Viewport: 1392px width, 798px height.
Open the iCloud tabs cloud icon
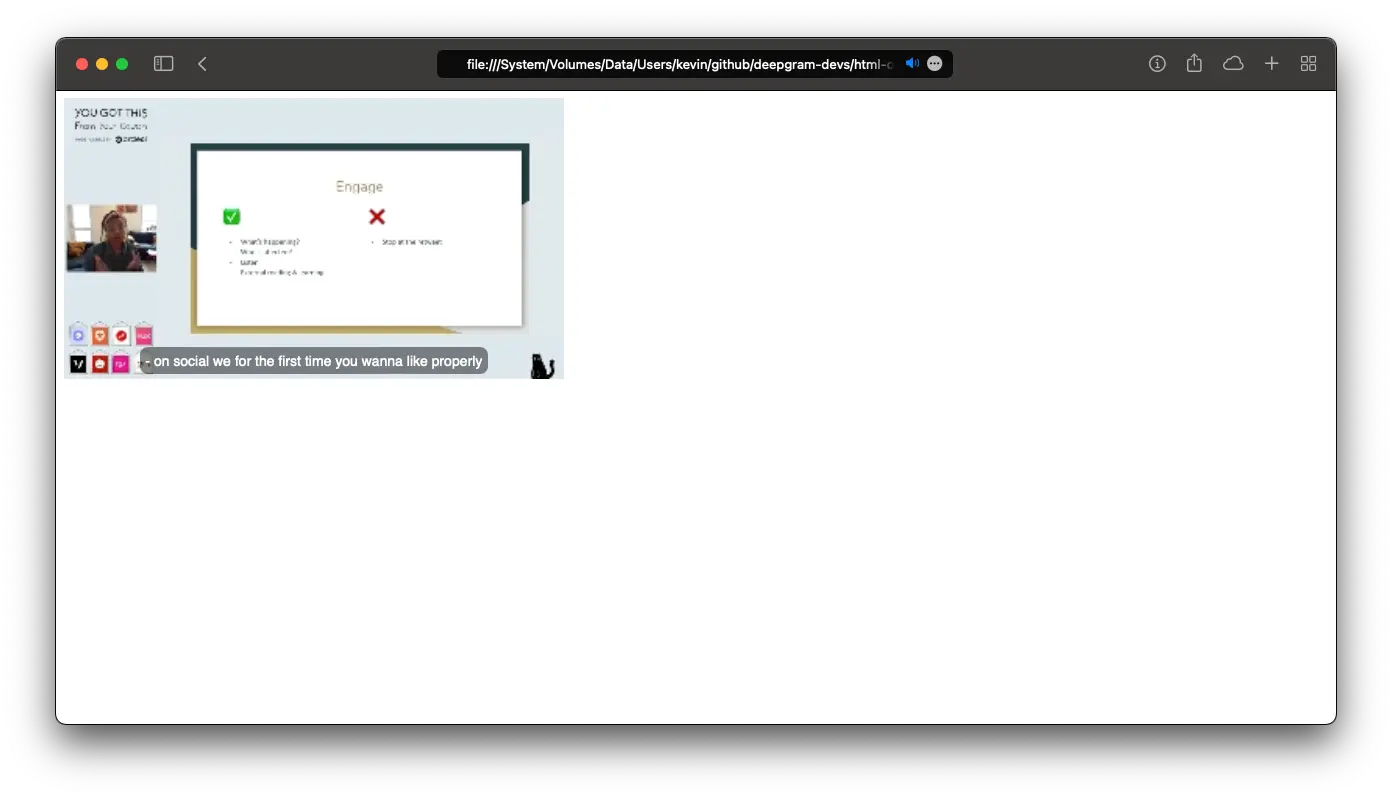(1233, 63)
